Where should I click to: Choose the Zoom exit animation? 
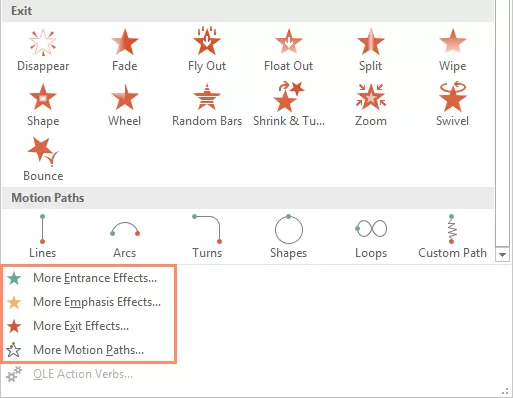pos(371,105)
